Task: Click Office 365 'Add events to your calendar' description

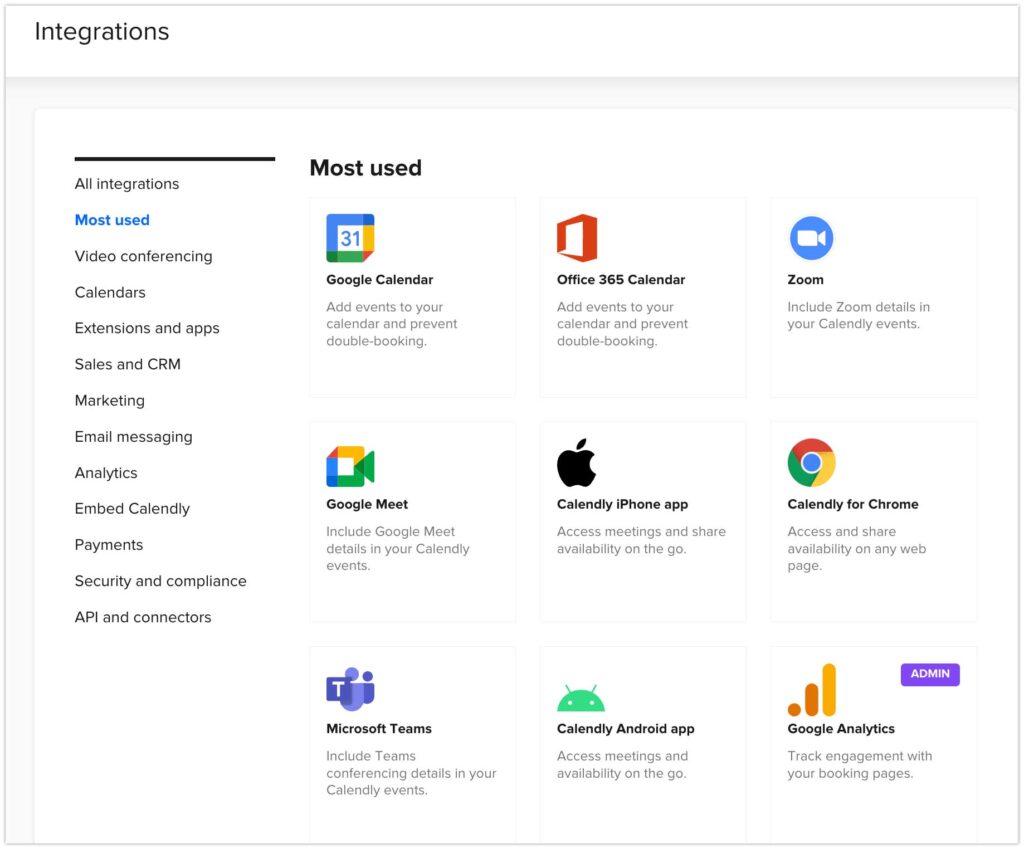Action: click(x=622, y=324)
